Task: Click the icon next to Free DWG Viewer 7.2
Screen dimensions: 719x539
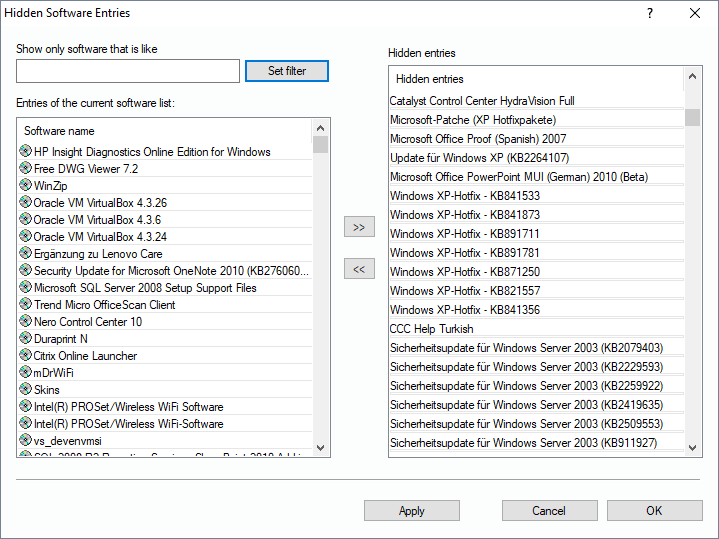Action: point(25,168)
